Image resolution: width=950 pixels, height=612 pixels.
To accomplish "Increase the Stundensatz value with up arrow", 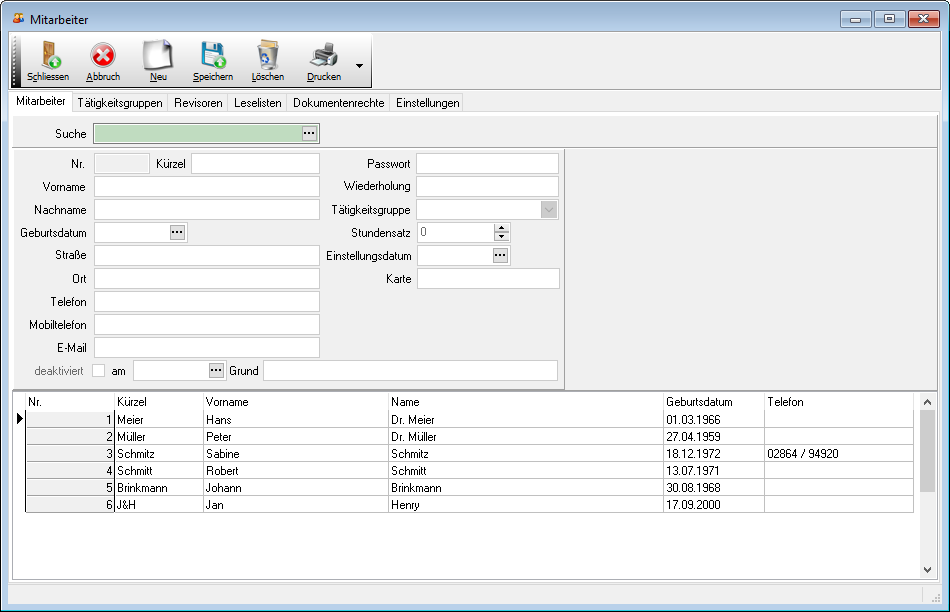I will tap(502, 228).
